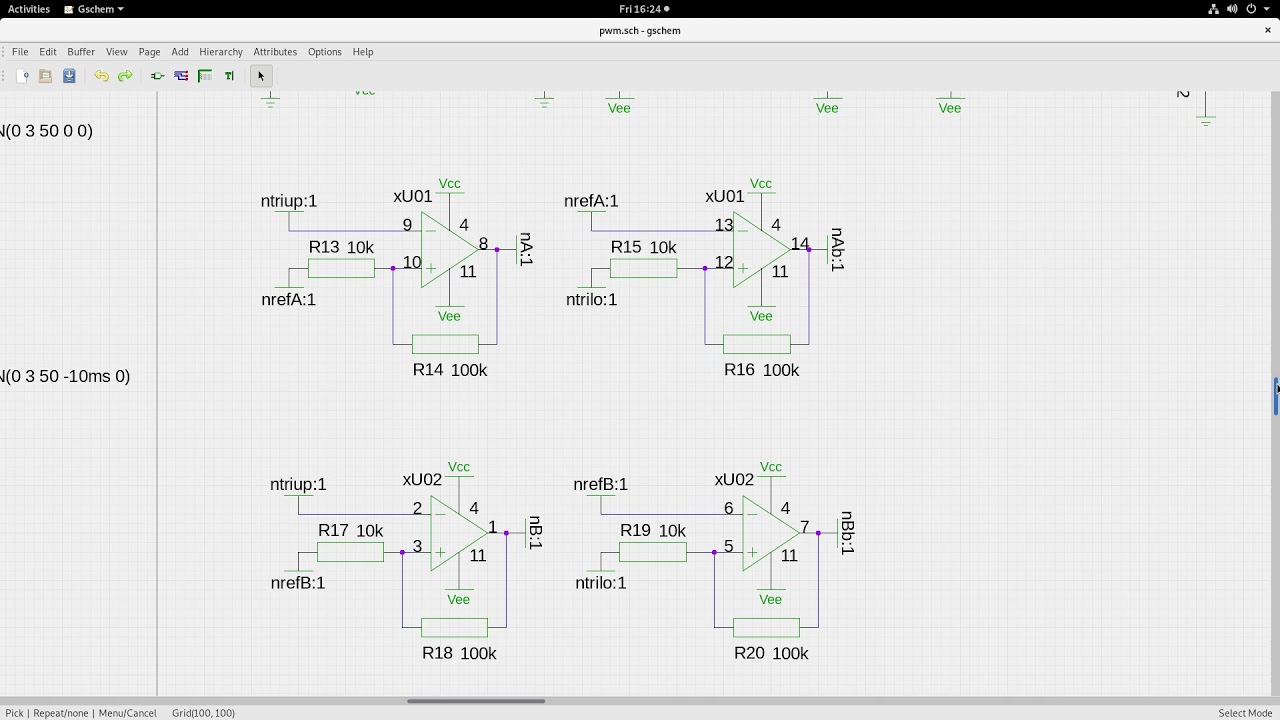Click the New file toolbar icon
Image resolution: width=1280 pixels, height=720 pixels.
22,76
